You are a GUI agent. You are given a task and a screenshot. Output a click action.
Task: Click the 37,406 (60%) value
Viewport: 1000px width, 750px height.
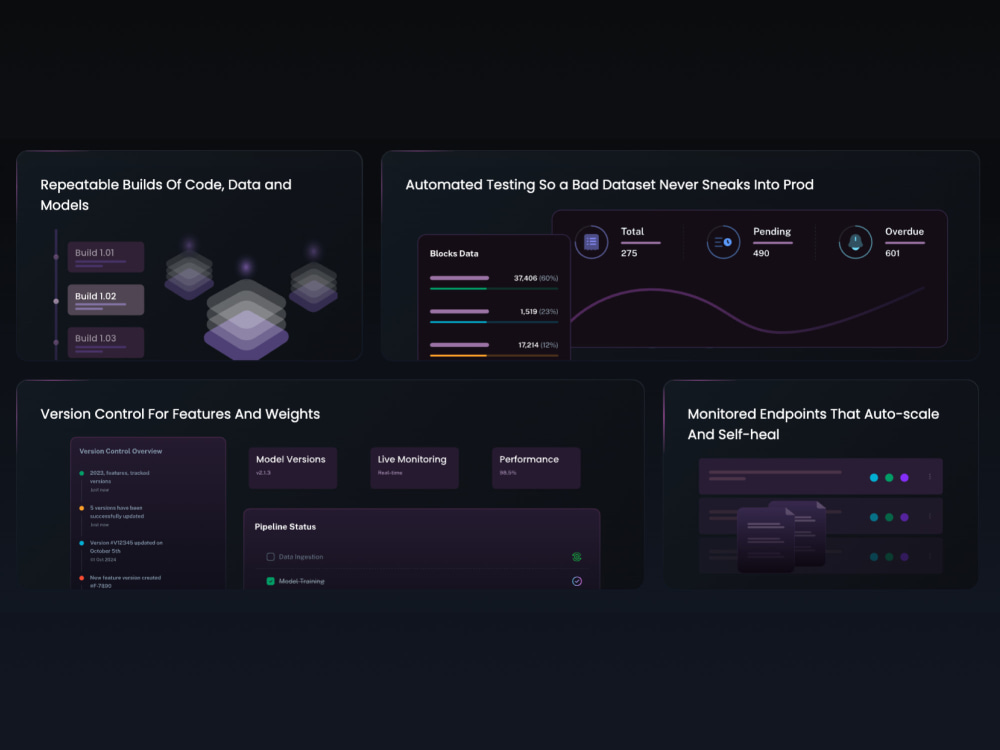coord(536,278)
